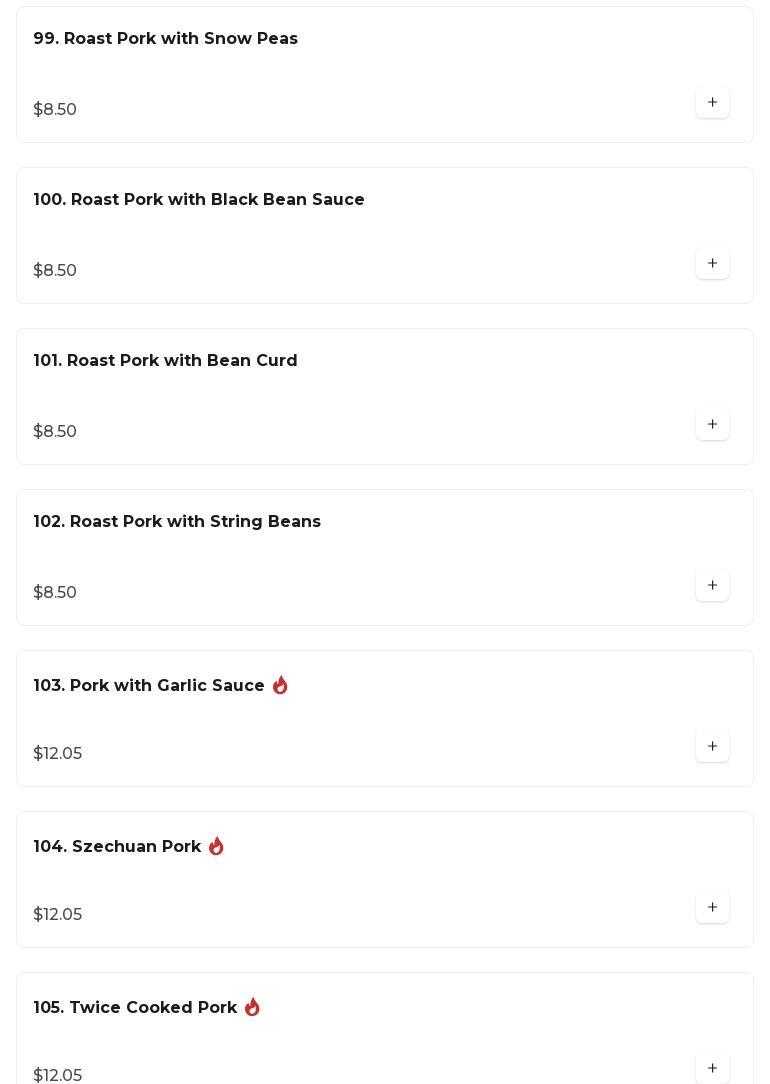Open item 99 Roast Pork with Snow Peas
Image resolution: width=770 pixels, height=1084 pixels.
(x=166, y=39)
